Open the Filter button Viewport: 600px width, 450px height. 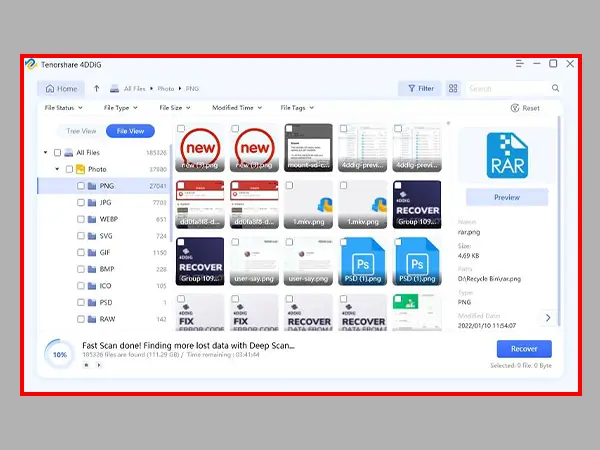(420, 89)
